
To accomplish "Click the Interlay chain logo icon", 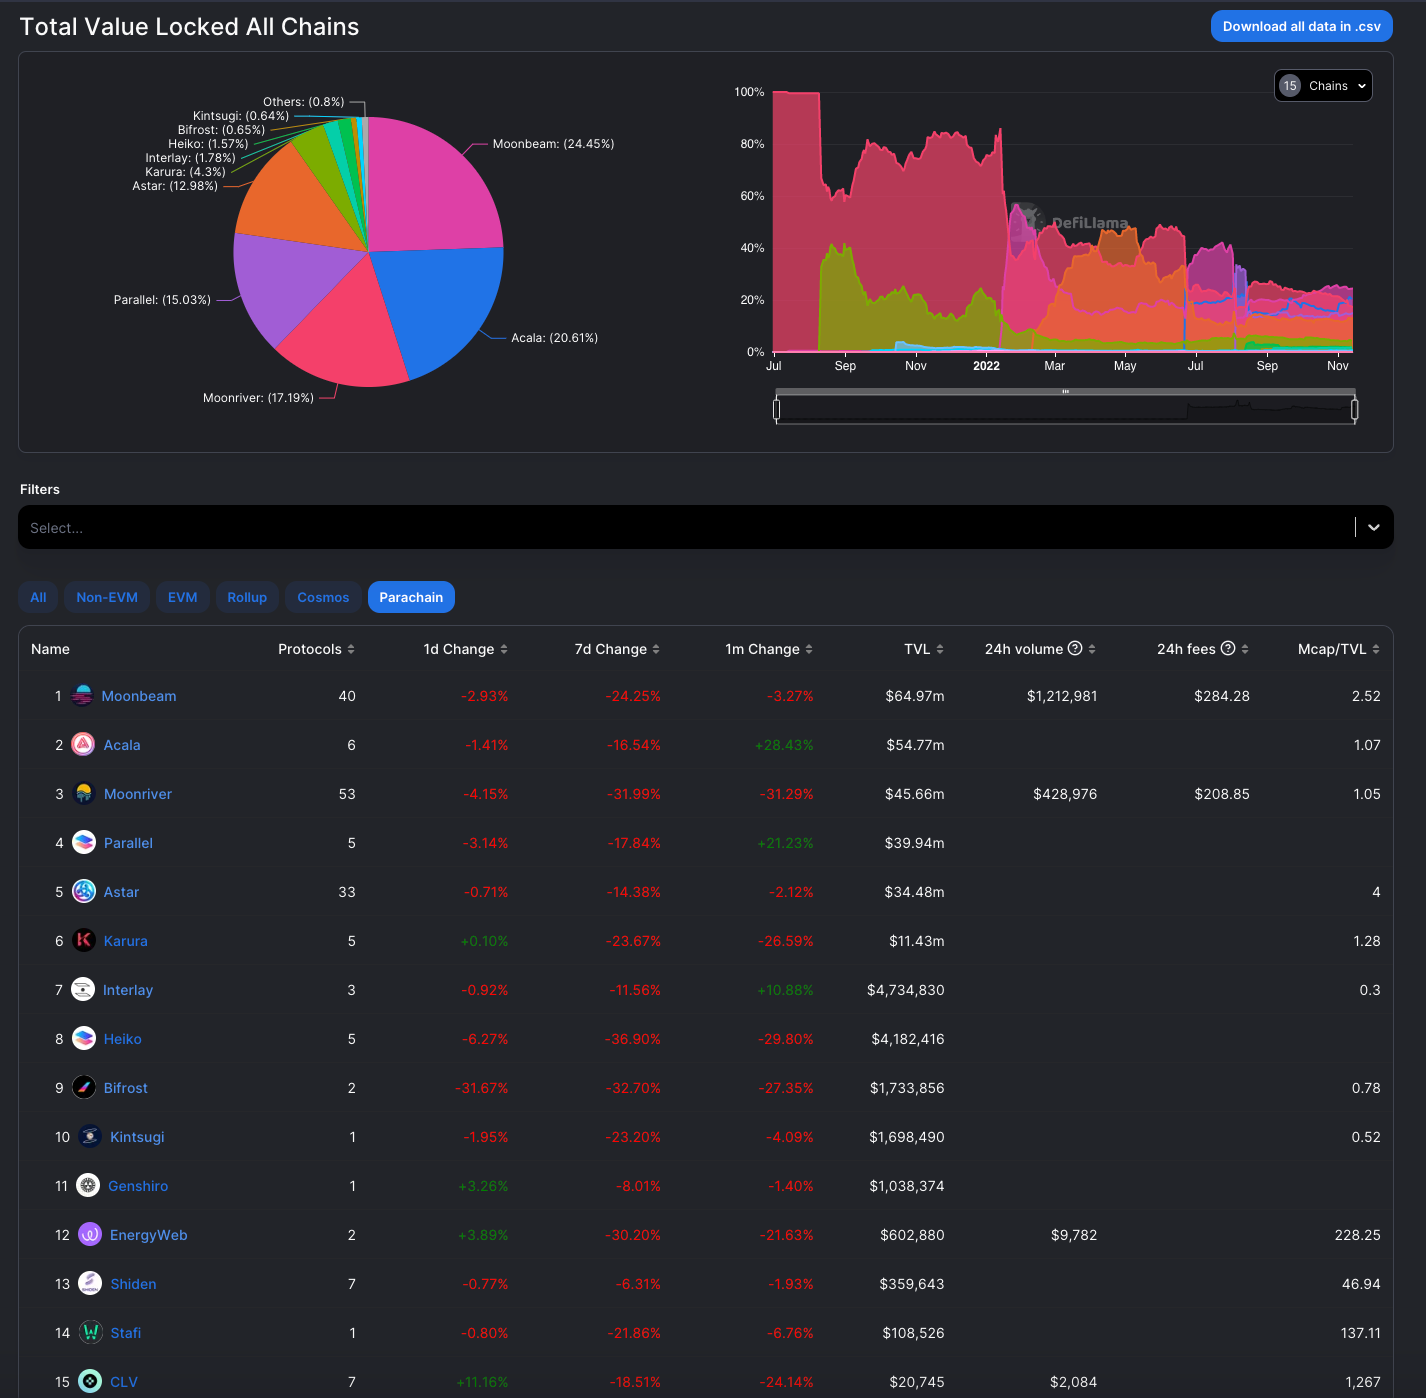I will pyautogui.click(x=83, y=989).
